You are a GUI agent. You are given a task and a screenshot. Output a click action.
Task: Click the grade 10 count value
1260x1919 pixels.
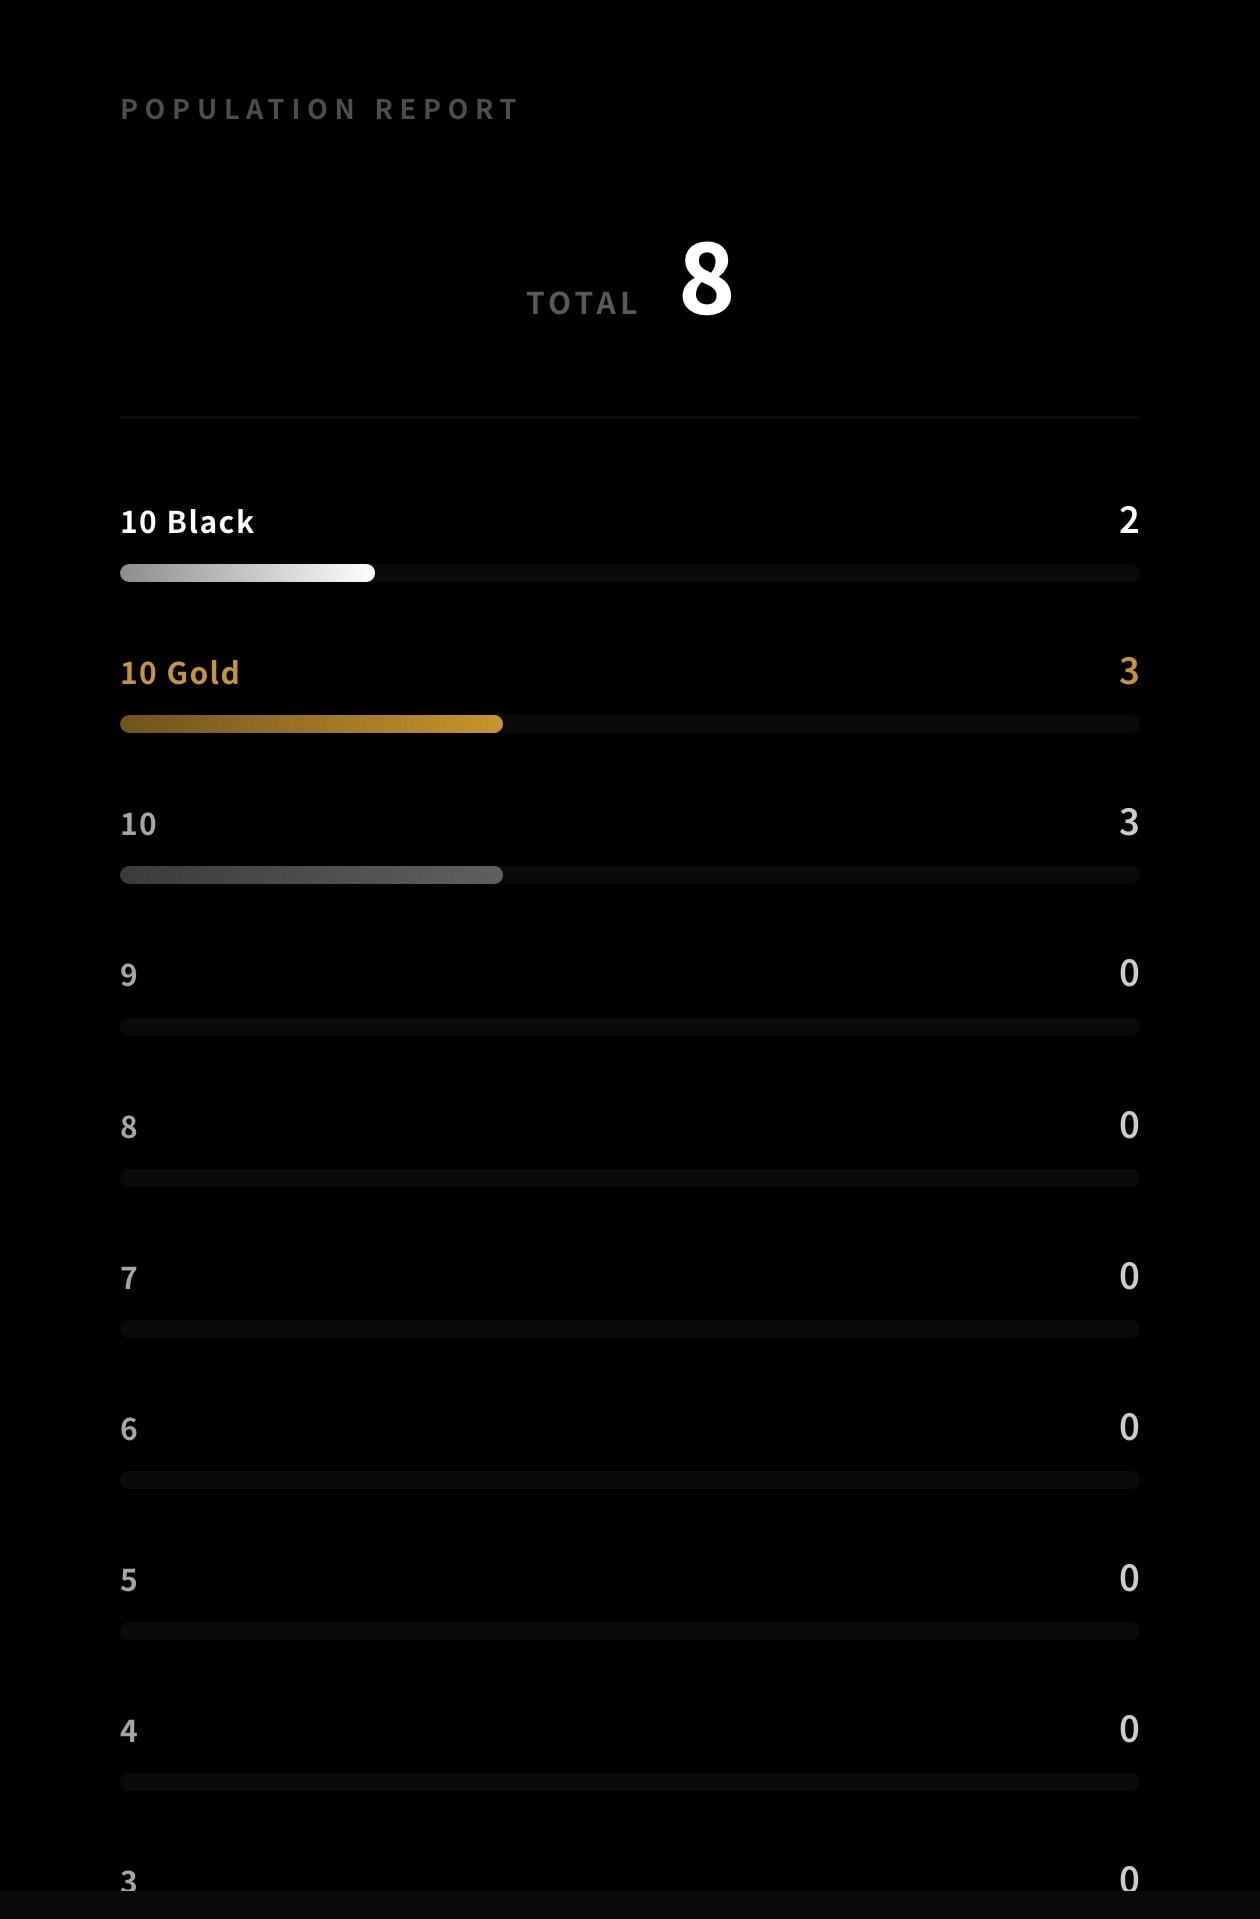[1129, 822]
